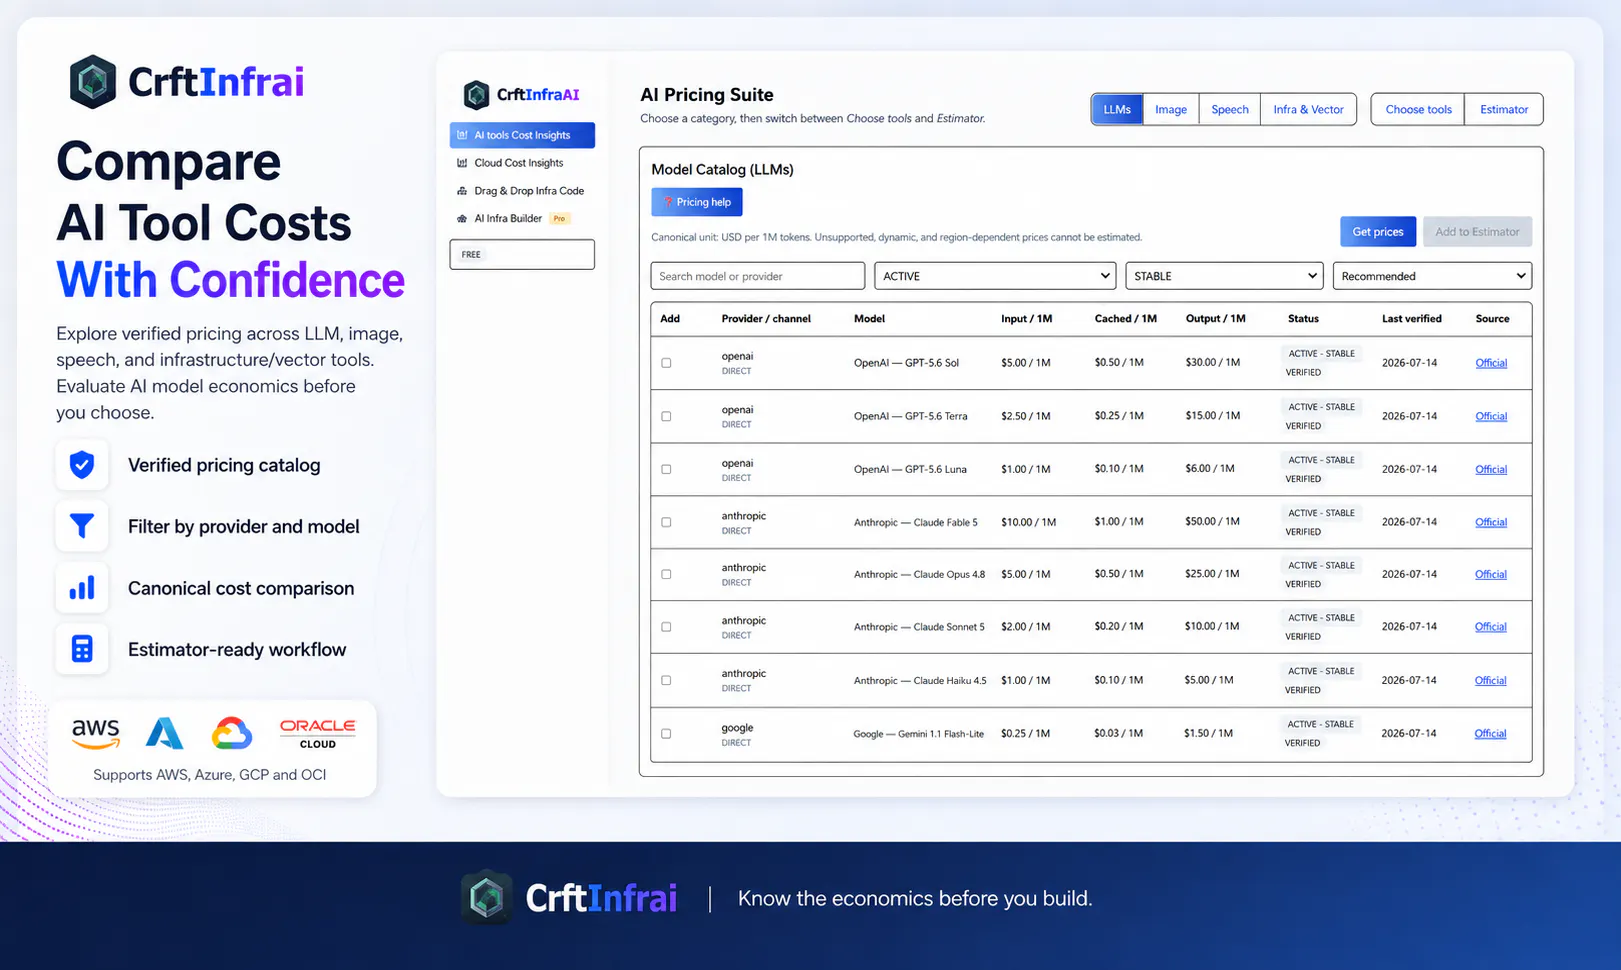Click the "Anthropic — Claude Sonnet 5" model name

click(919, 627)
